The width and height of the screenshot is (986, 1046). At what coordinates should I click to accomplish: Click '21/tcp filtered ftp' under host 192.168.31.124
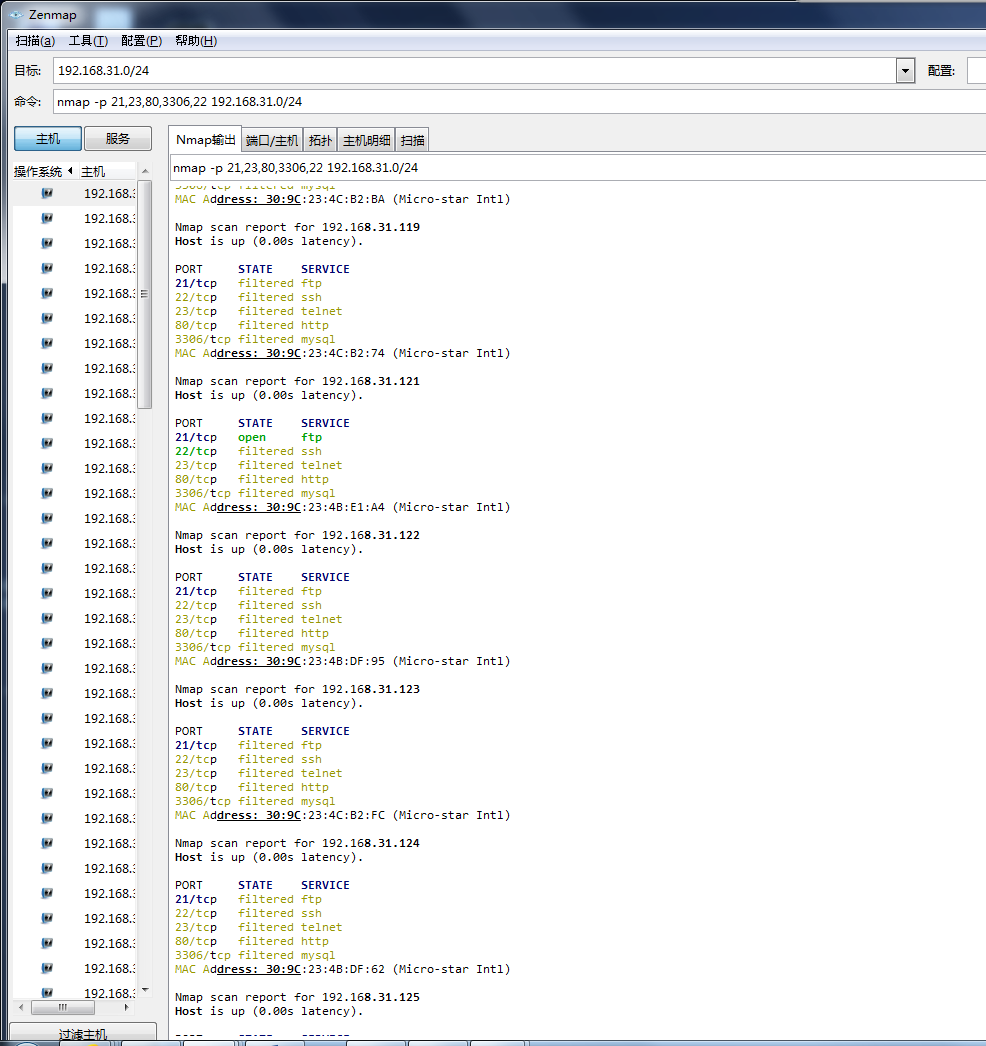248,900
